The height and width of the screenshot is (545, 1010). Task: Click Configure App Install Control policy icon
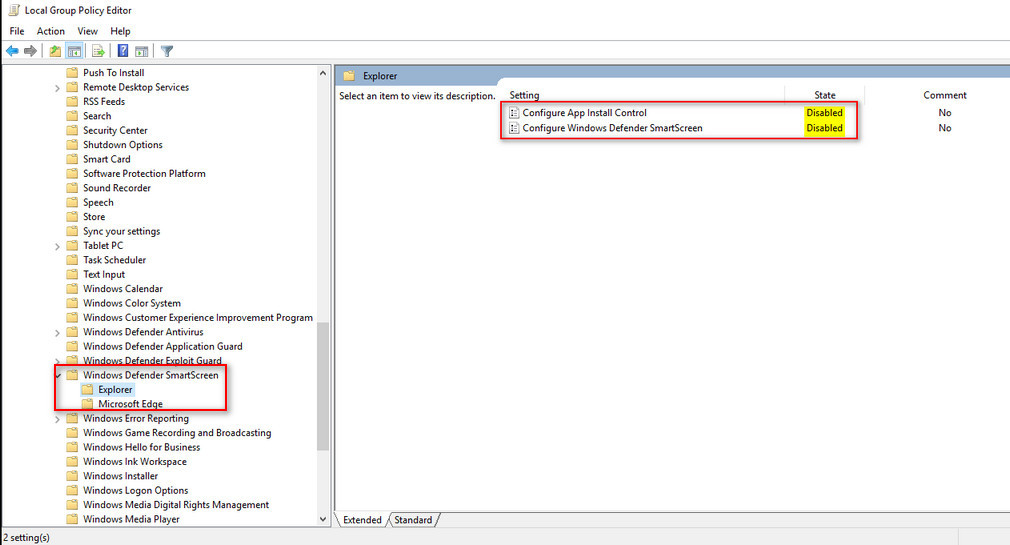[x=513, y=113]
